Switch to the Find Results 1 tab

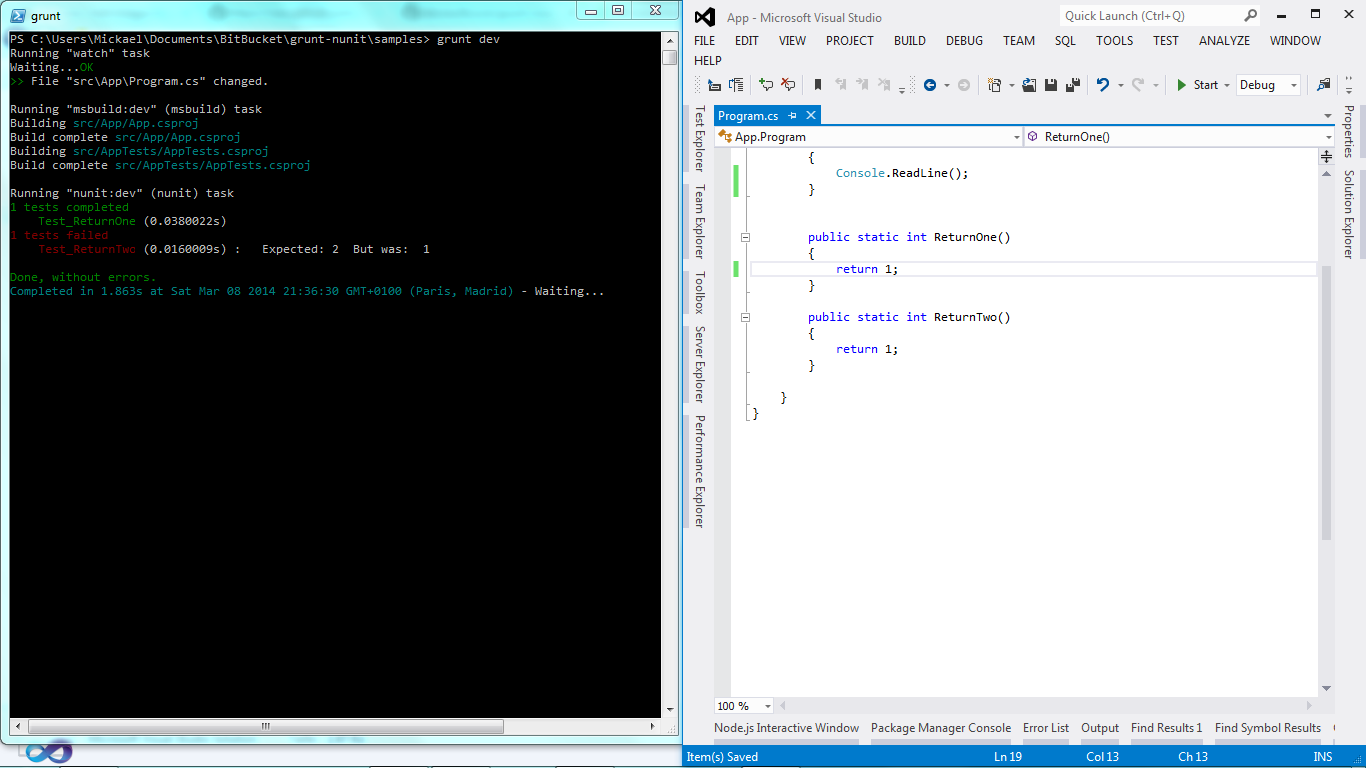pos(1167,728)
